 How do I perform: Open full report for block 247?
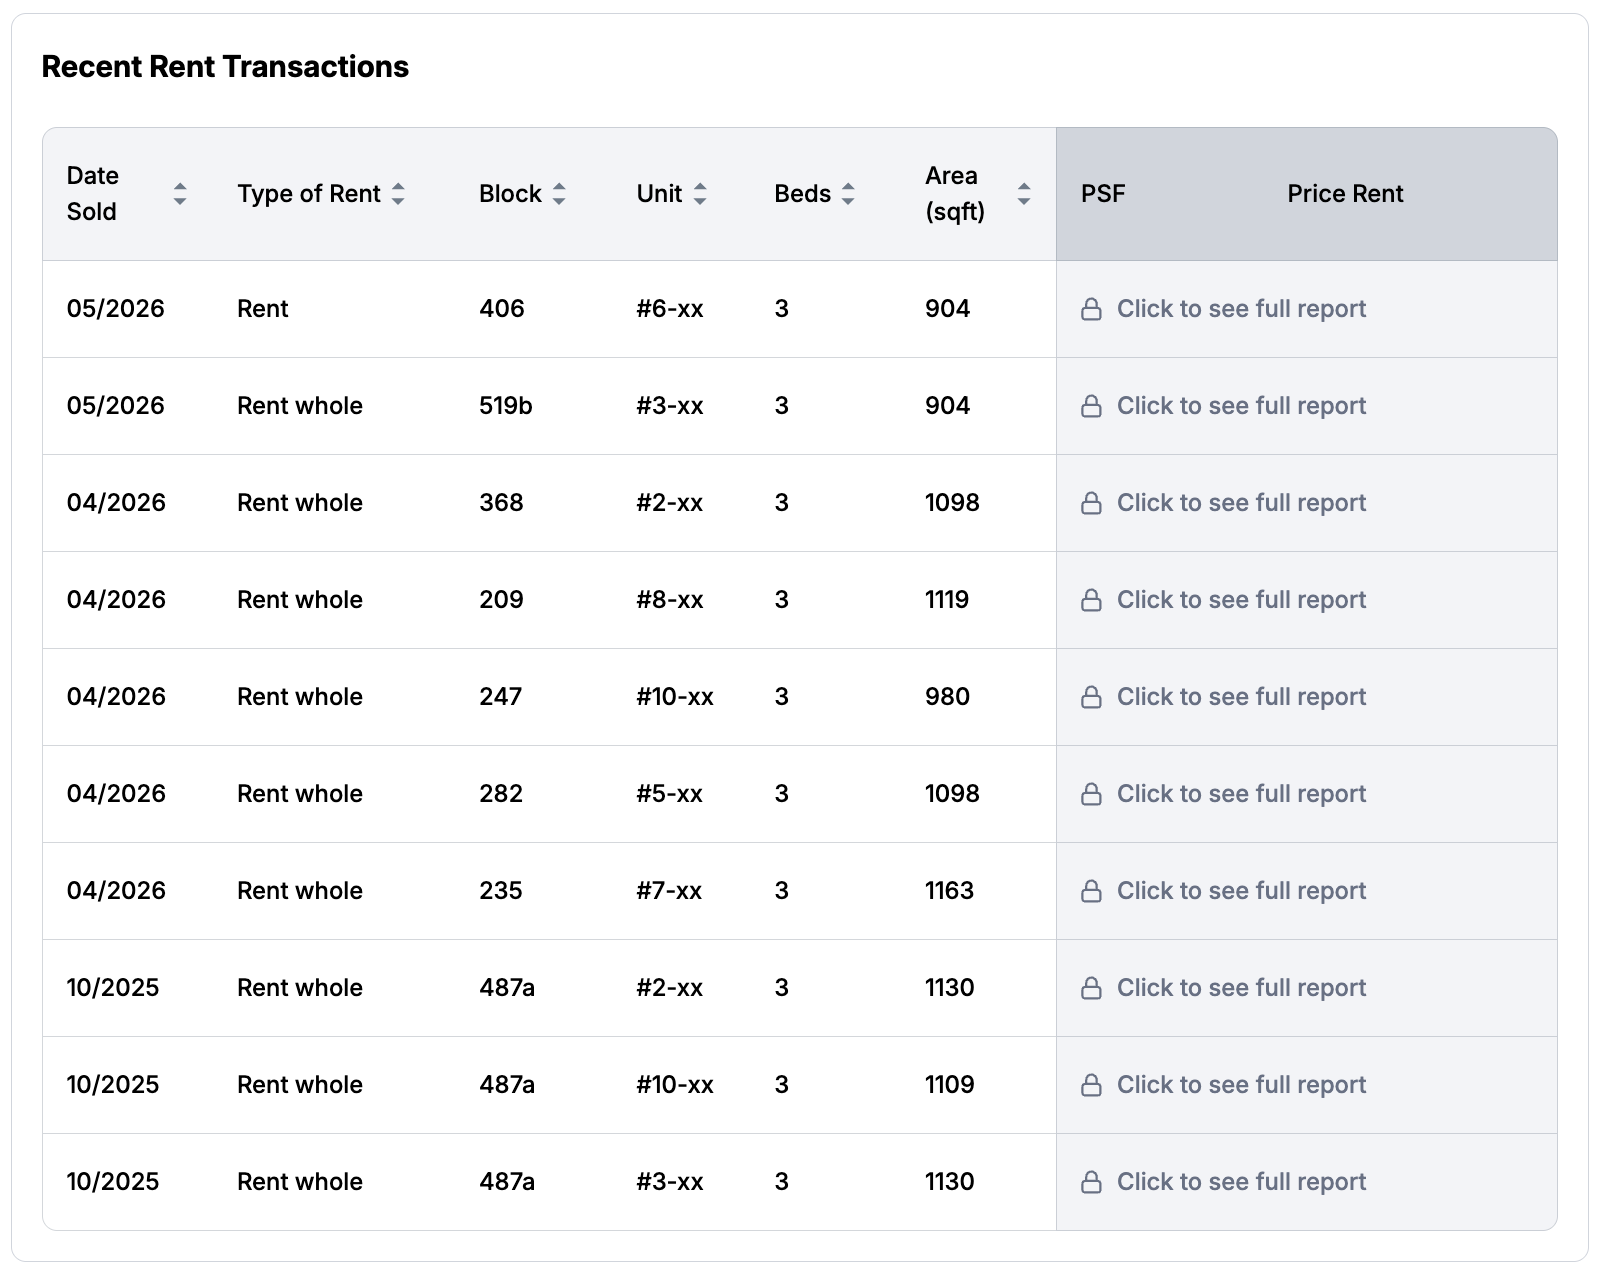coord(1223,697)
